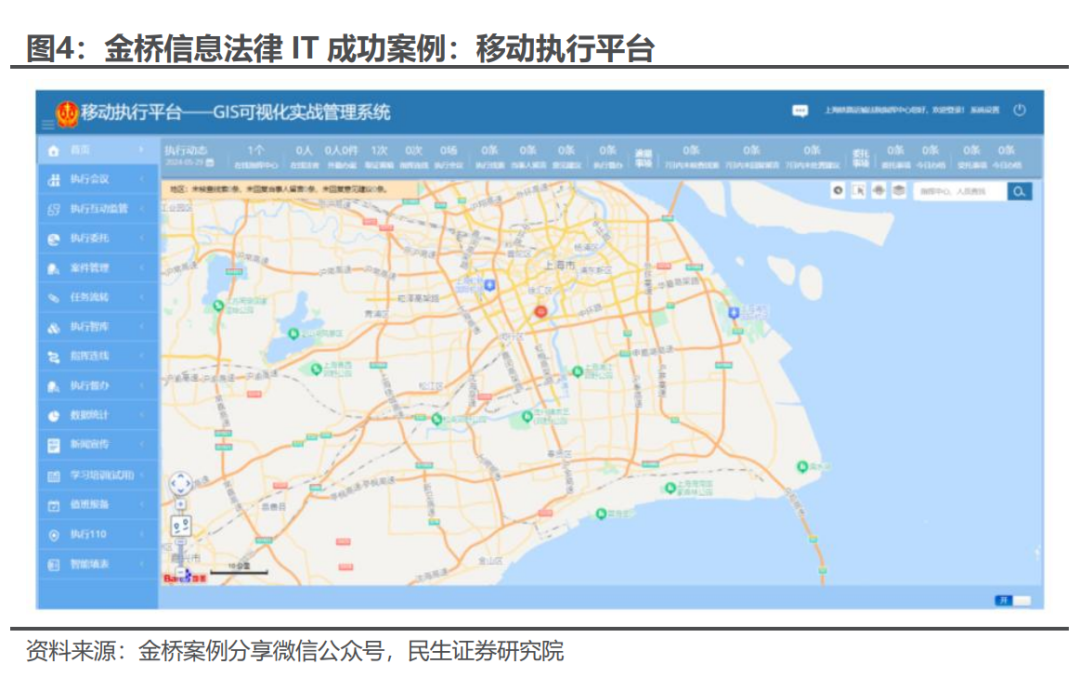Click the 1次 statistic value
The image size is (1080, 677).
379,150
